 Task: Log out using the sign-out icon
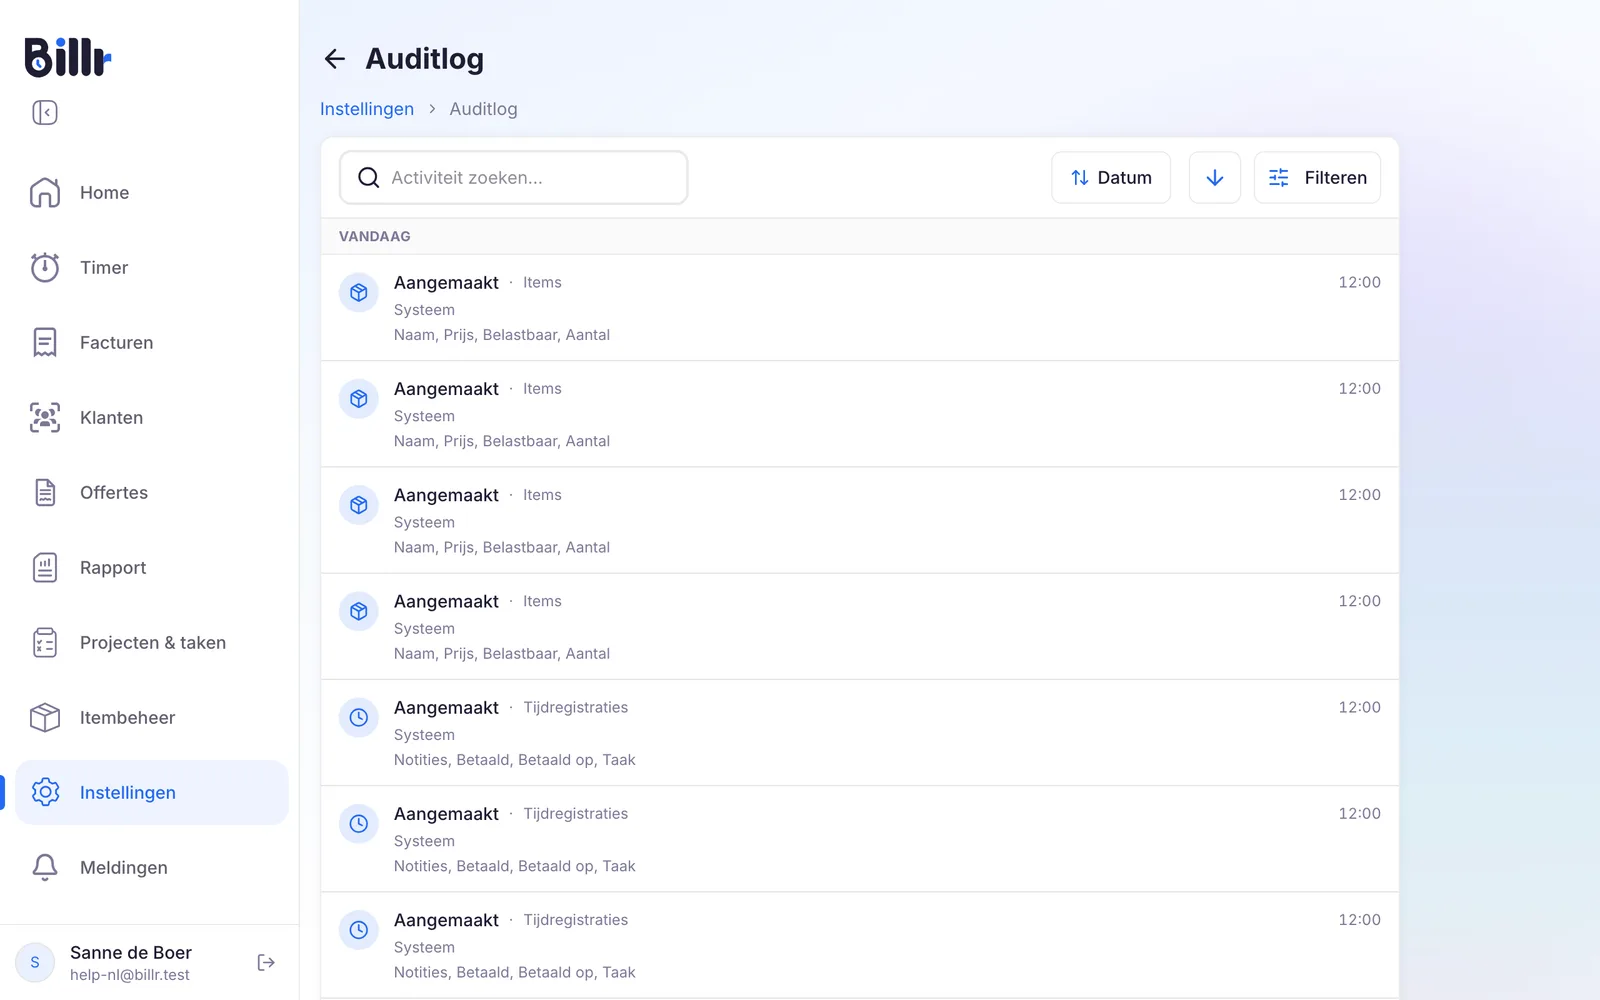point(266,963)
